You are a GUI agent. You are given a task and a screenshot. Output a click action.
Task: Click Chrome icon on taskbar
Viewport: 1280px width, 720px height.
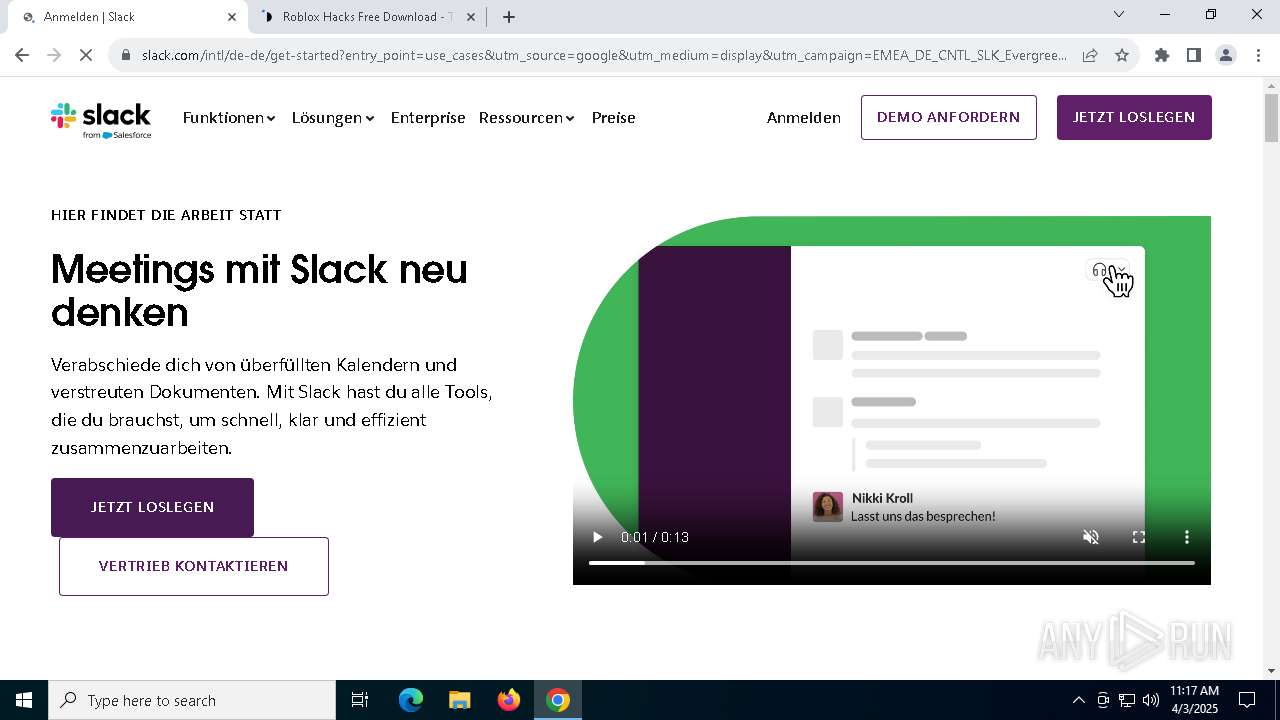558,700
